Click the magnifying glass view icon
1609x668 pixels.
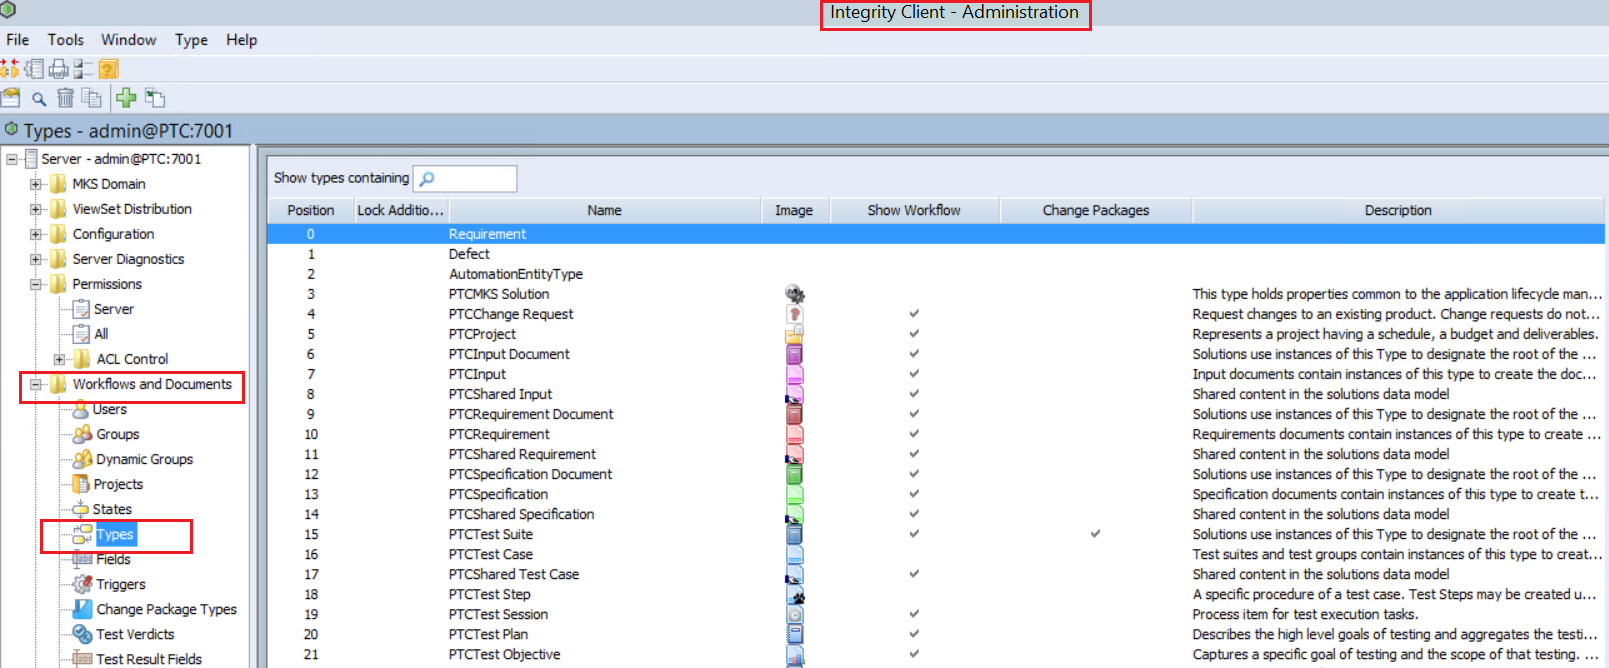39,98
